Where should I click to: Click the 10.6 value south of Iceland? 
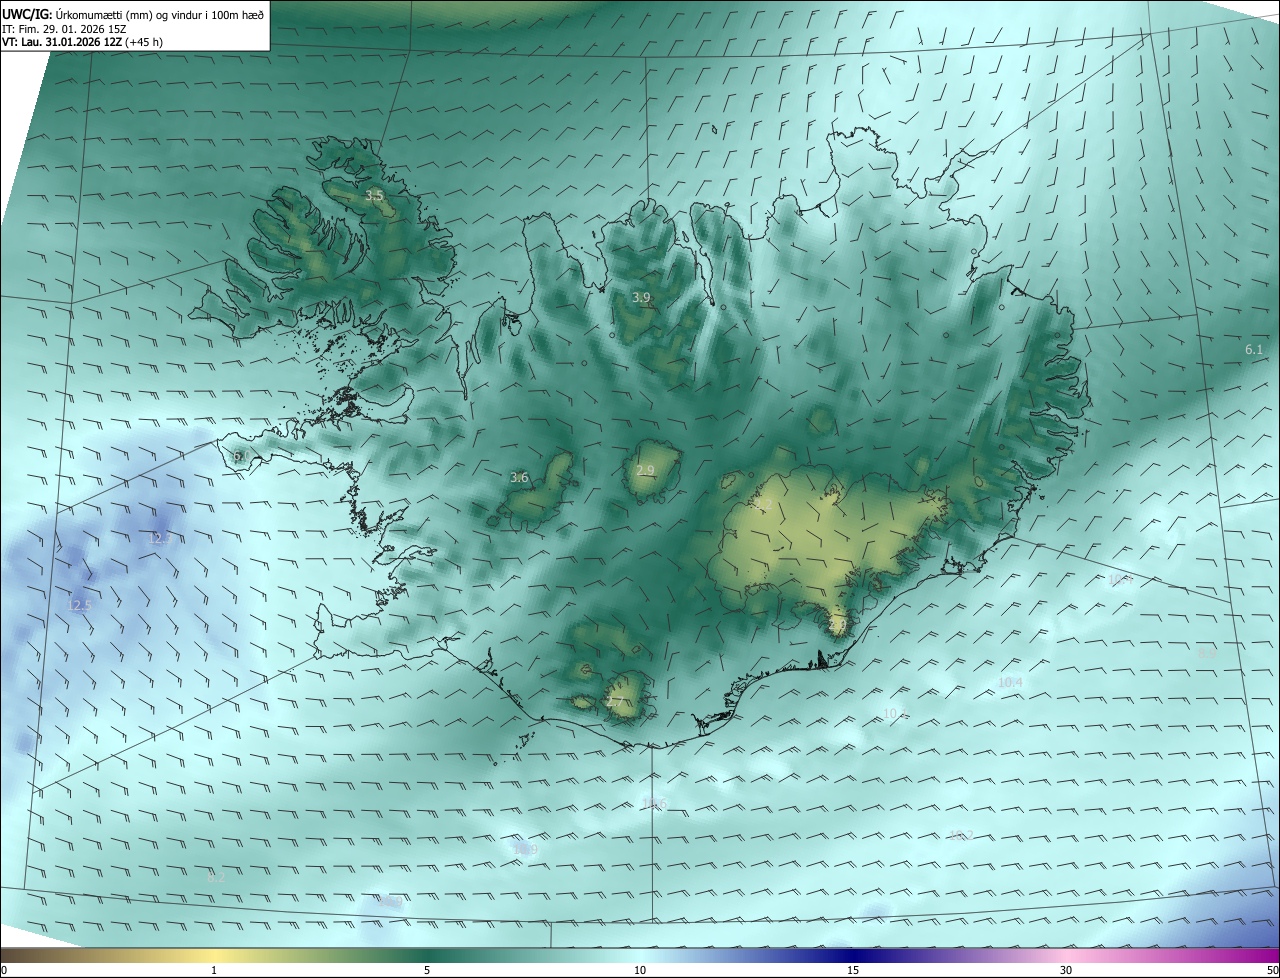pos(654,804)
